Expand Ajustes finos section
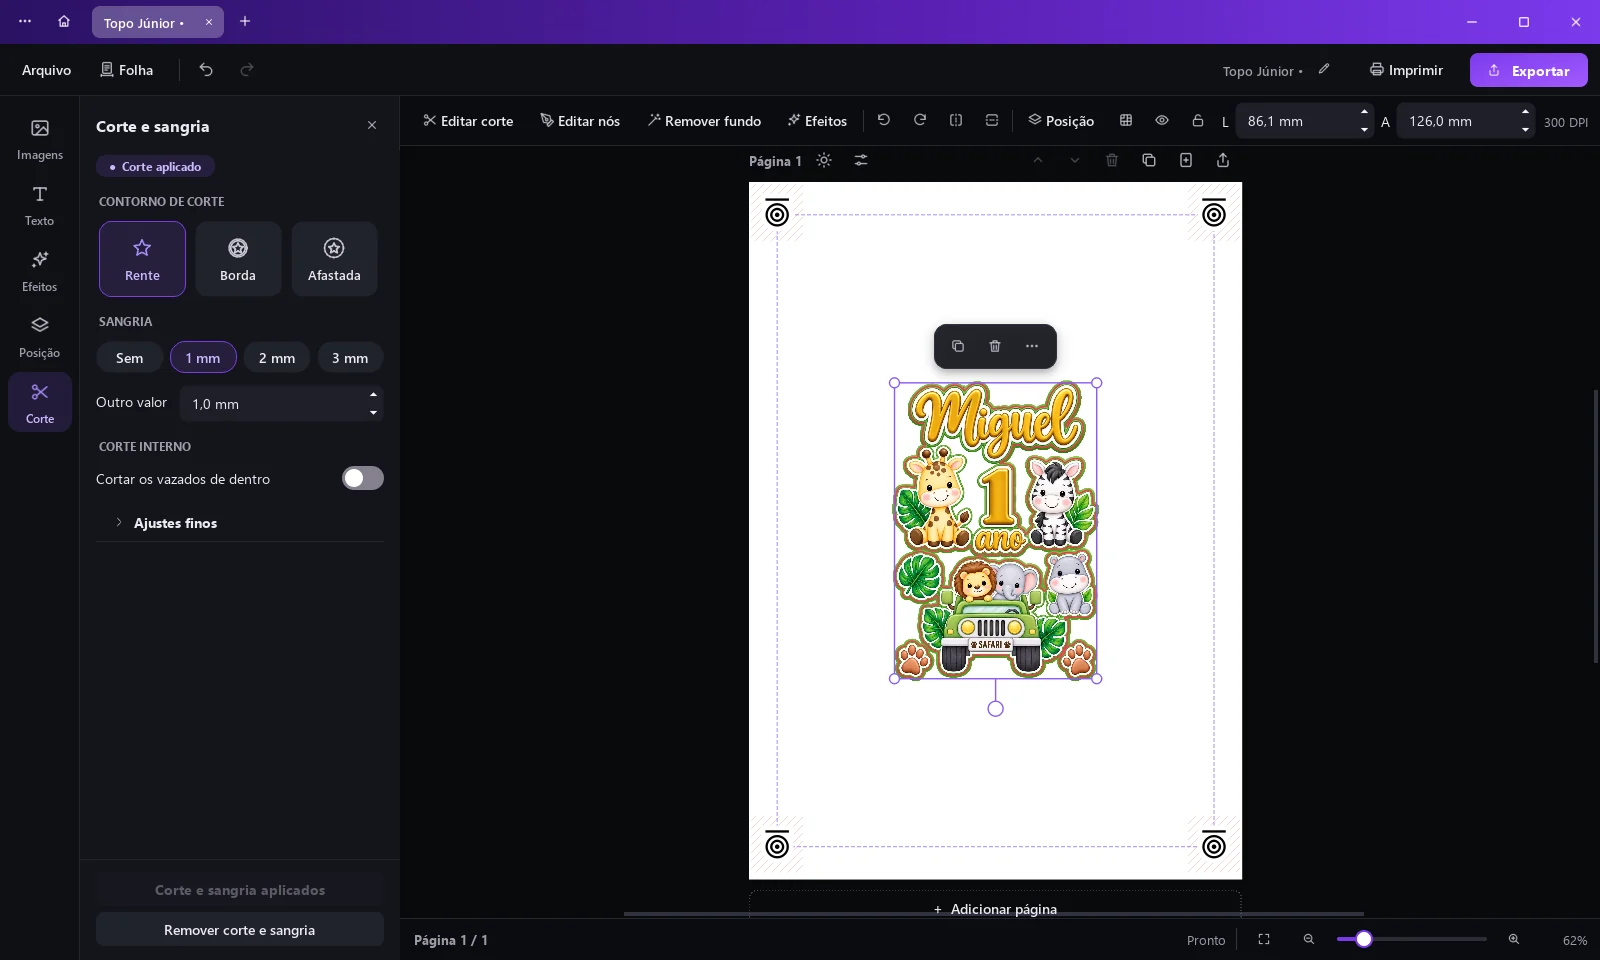 point(240,523)
